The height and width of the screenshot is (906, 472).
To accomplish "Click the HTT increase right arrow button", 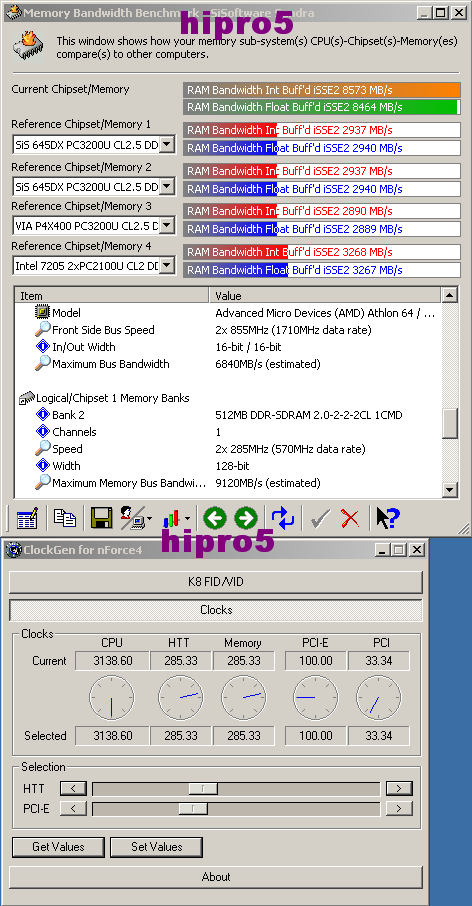I will [x=399, y=788].
